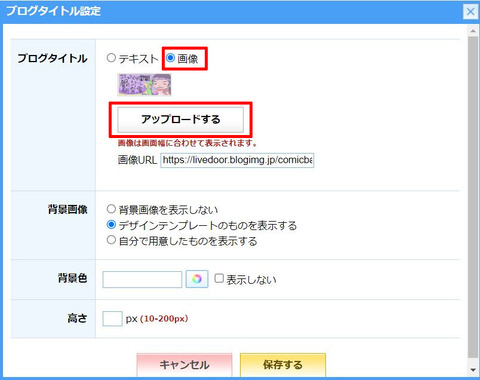The height and width of the screenshot is (380, 480).
Task: Click the ブログタイトル row label
Action: point(53,59)
